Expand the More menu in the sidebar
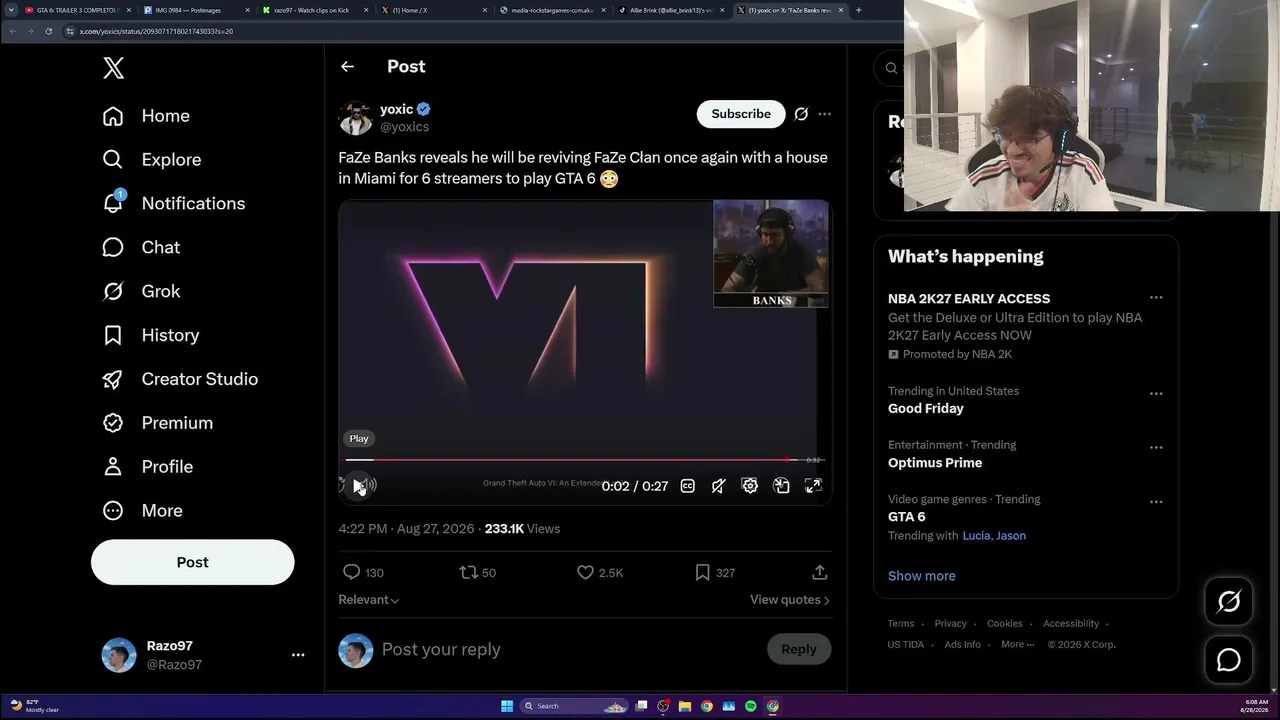Image resolution: width=1280 pixels, height=720 pixels. [x=142, y=511]
